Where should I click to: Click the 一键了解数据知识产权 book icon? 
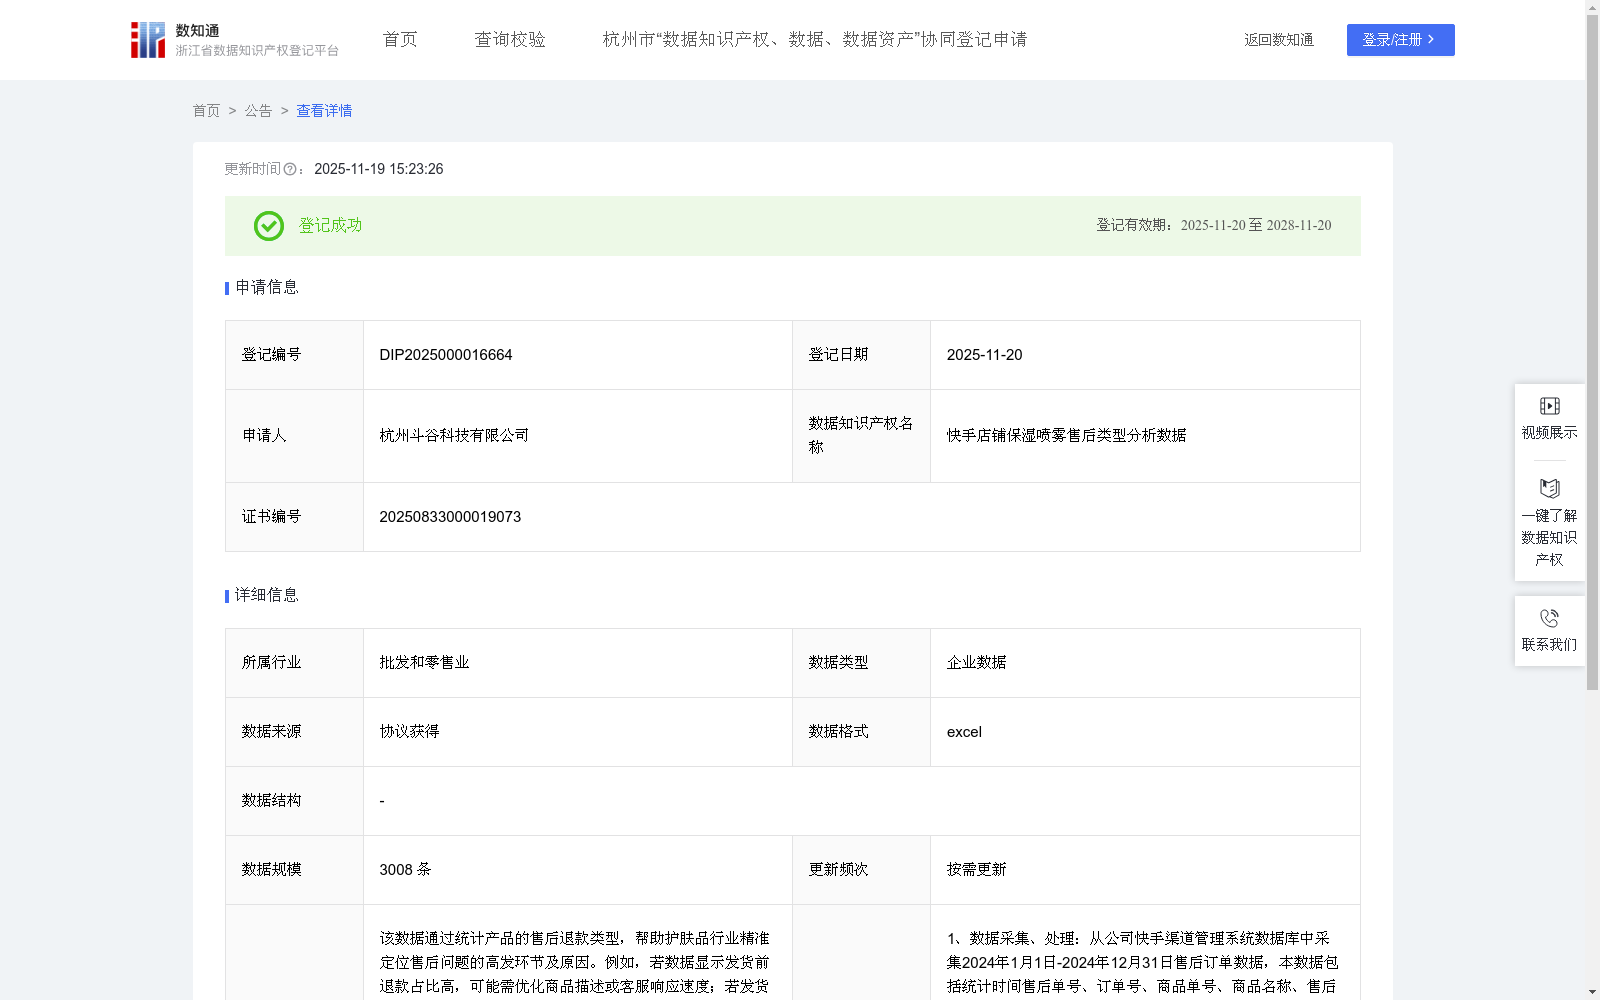pos(1548,489)
